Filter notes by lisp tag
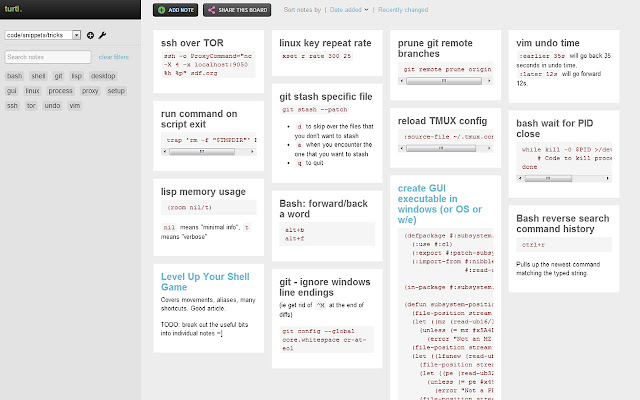The image size is (640, 400). click(x=76, y=76)
